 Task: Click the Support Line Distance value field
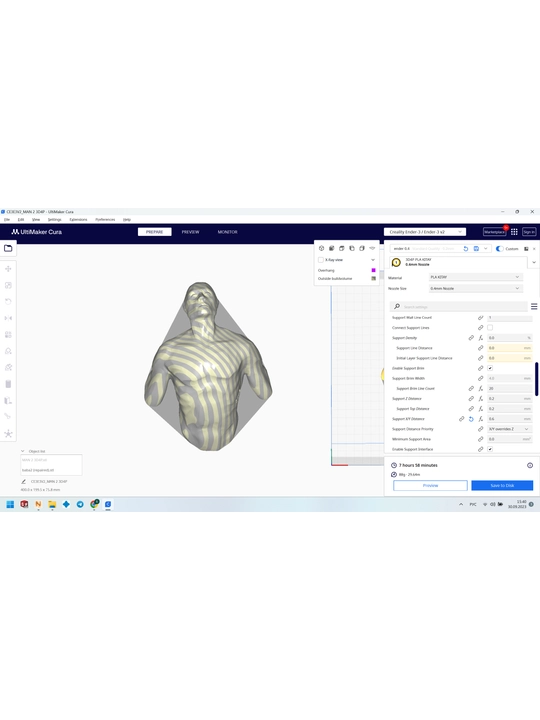[x=509, y=348]
